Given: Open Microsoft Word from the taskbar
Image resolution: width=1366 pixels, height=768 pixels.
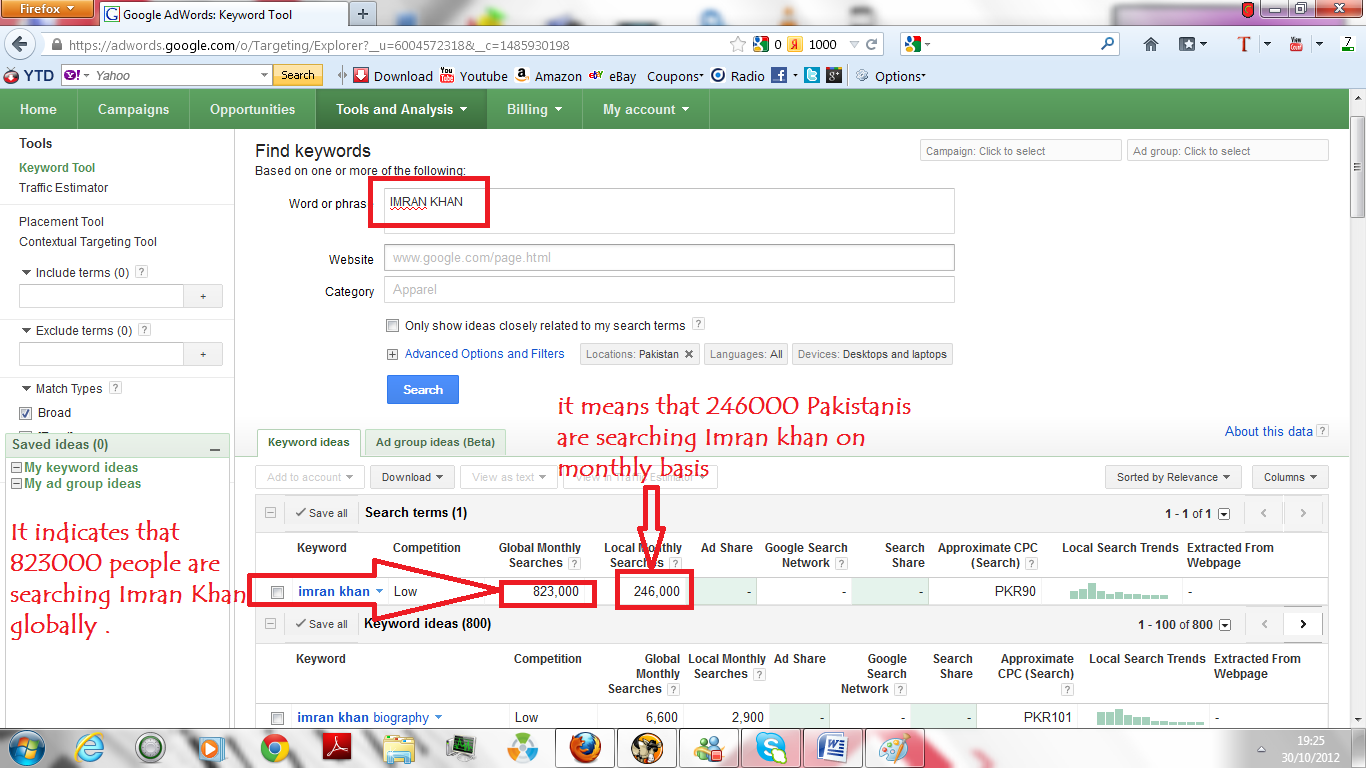Looking at the screenshot, I should click(x=833, y=747).
